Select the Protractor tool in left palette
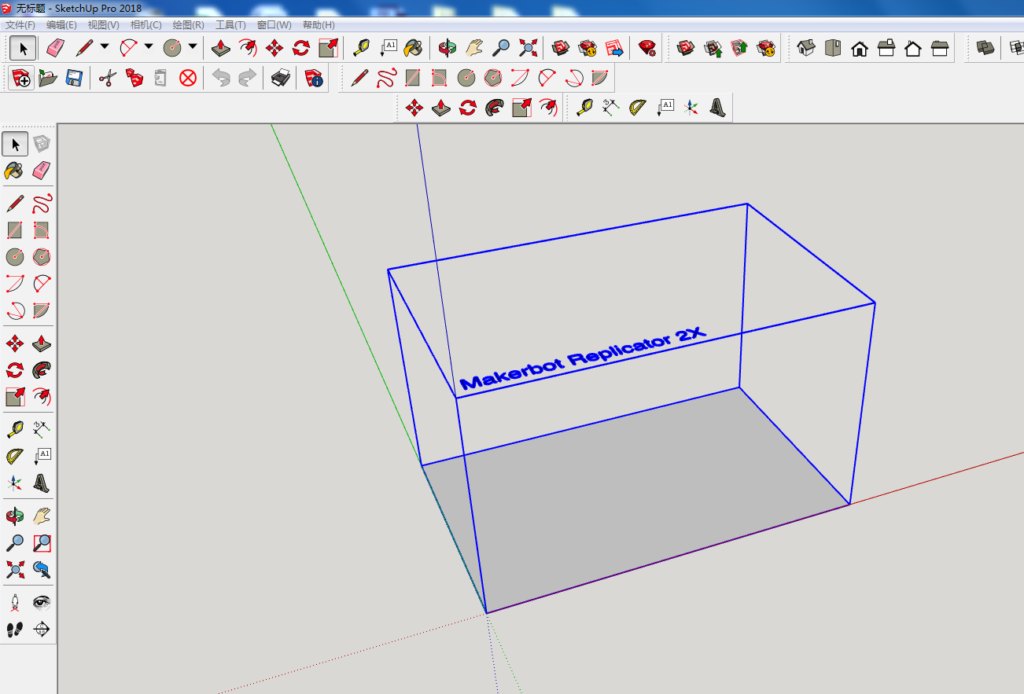This screenshot has height=694, width=1024. pyautogui.click(x=14, y=456)
